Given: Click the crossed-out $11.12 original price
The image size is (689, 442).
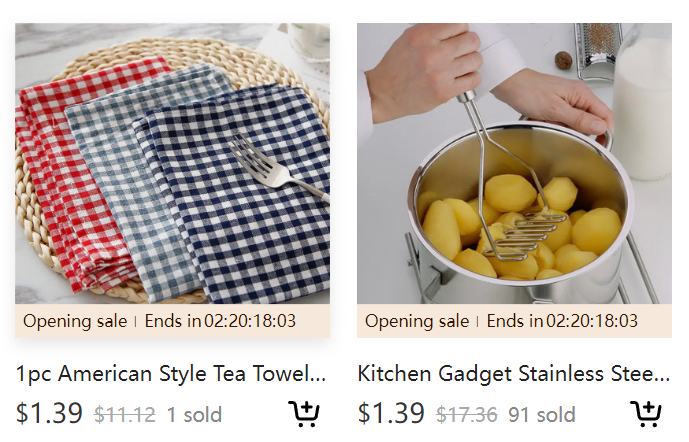Looking at the screenshot, I should point(125,414).
